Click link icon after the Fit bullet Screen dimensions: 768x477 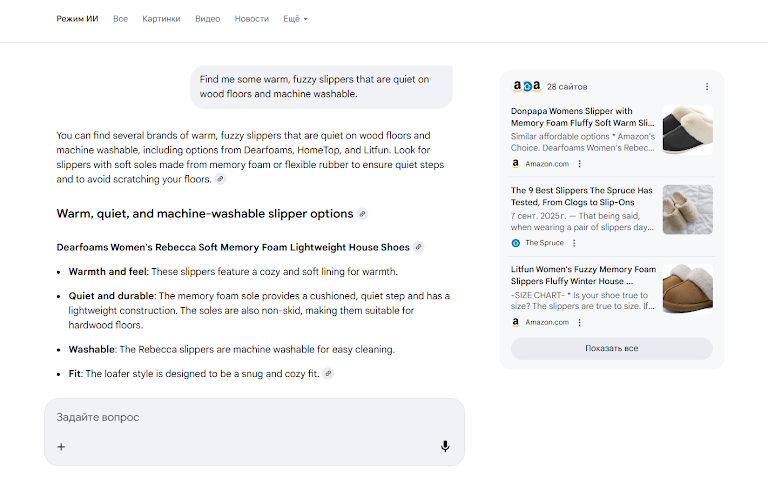(x=328, y=374)
